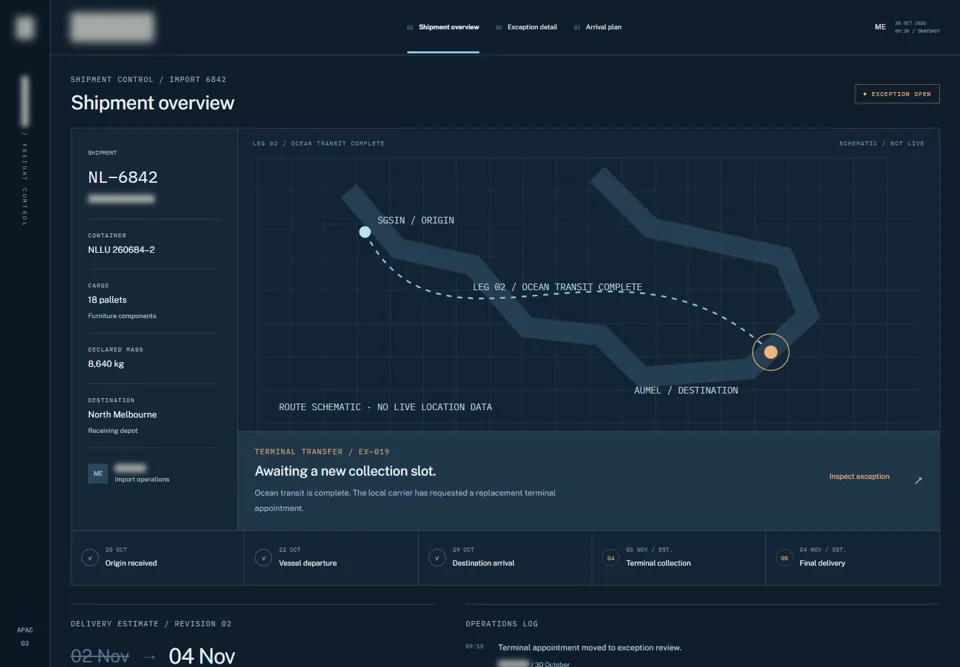960x667 pixels.
Task: Click the arrow icon beside Inspect exception
Action: click(918, 481)
